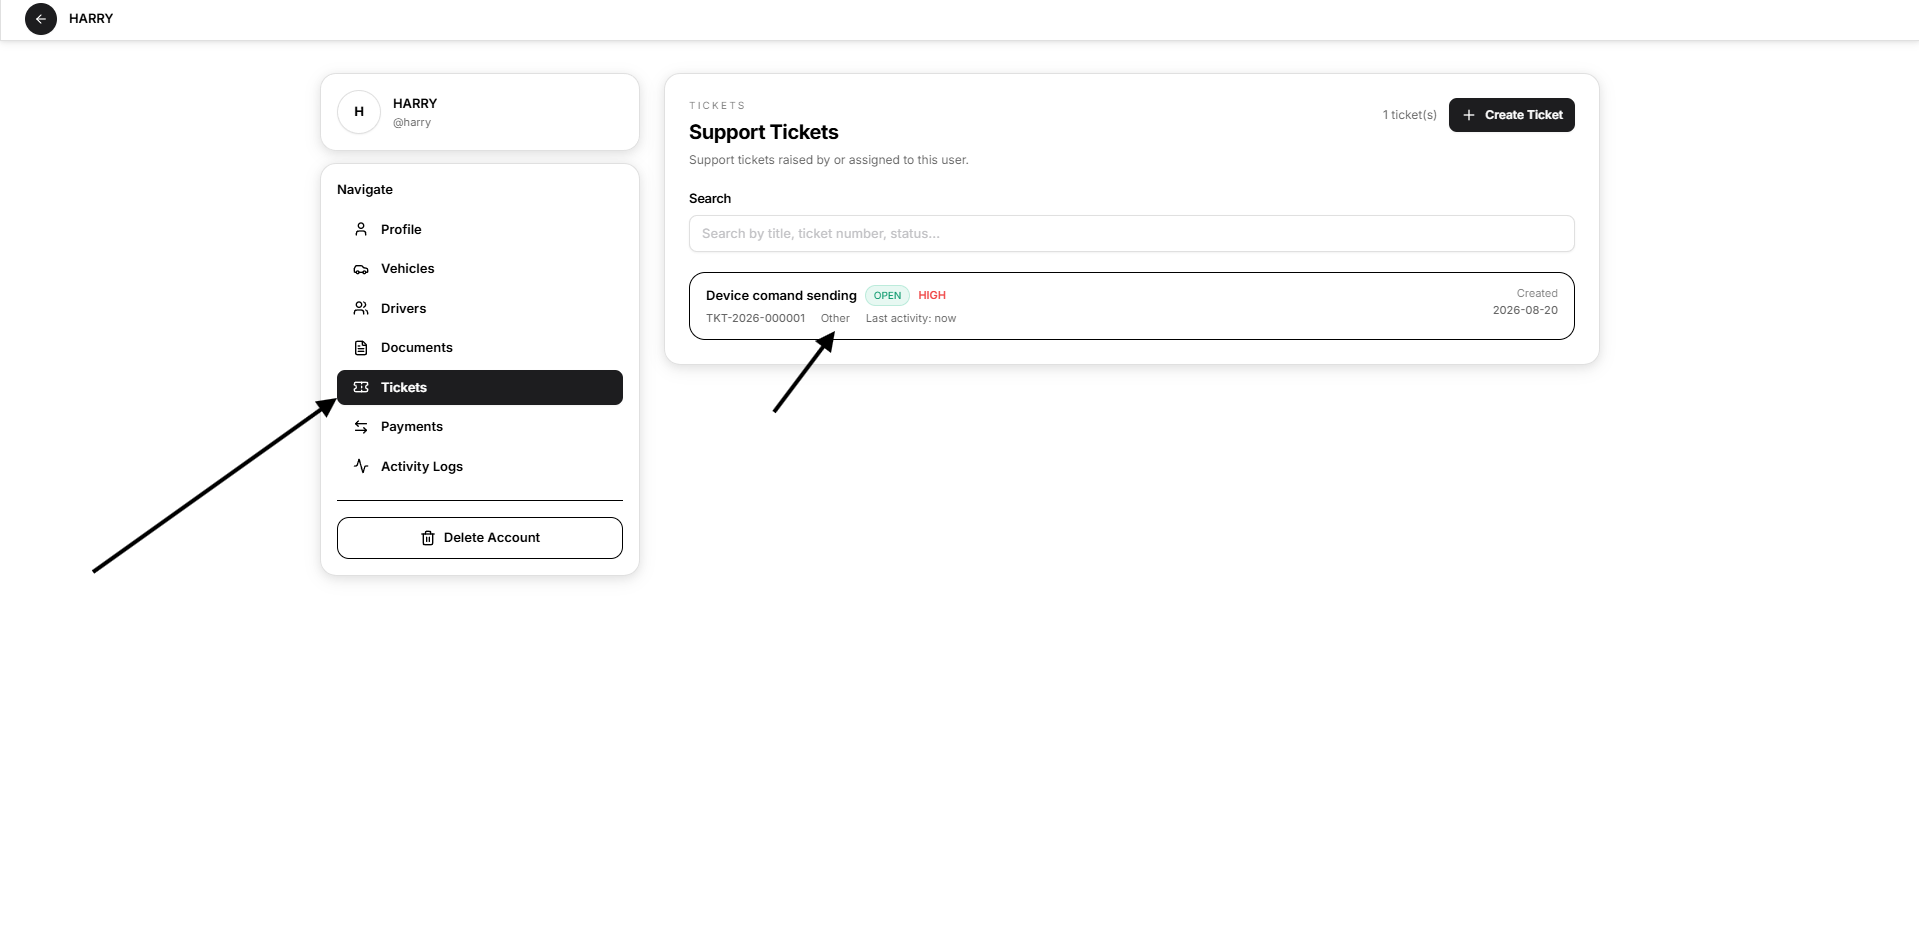
Task: Go to the Vehicles section
Action: click(480, 269)
